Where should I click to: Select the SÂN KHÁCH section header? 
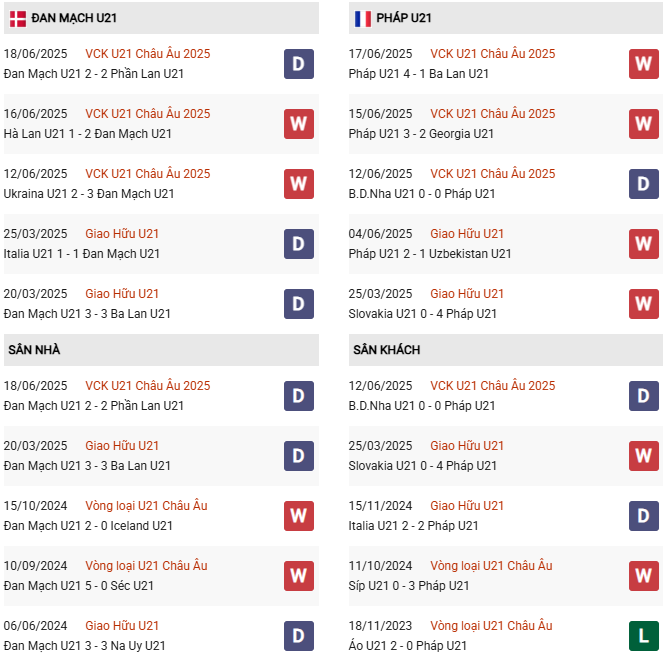(505, 350)
